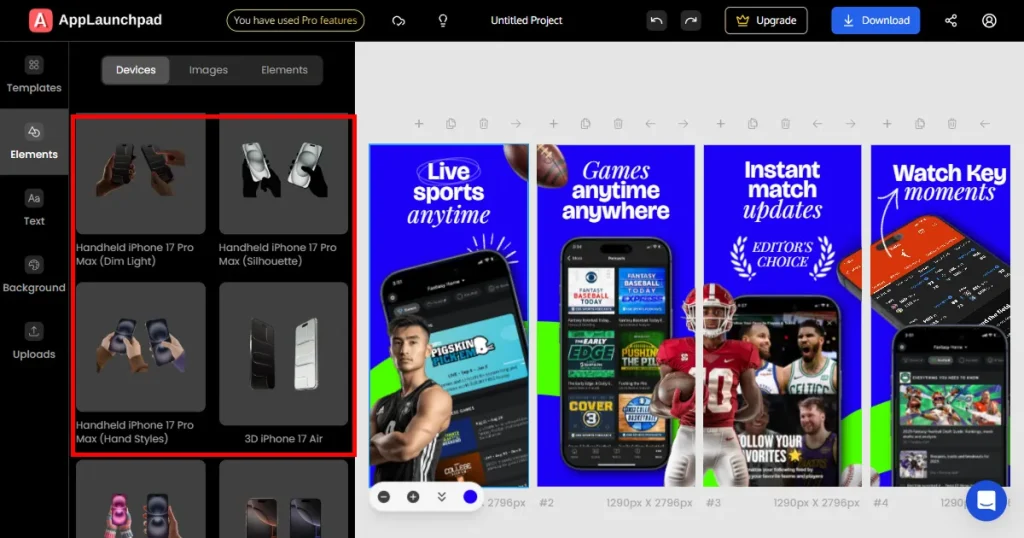Pick the blue background color swatch

click(470, 496)
